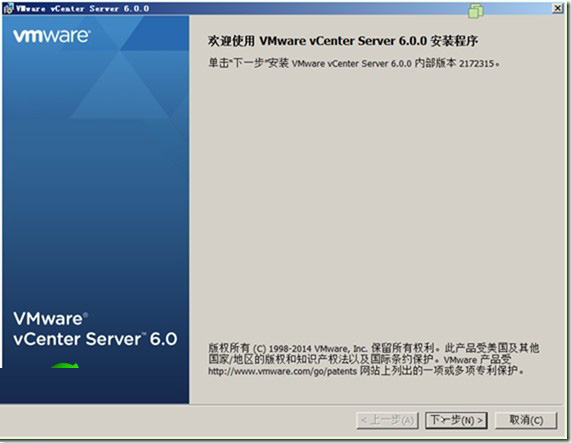Click the "VMware" word above vCenter Server

[x=50, y=319]
